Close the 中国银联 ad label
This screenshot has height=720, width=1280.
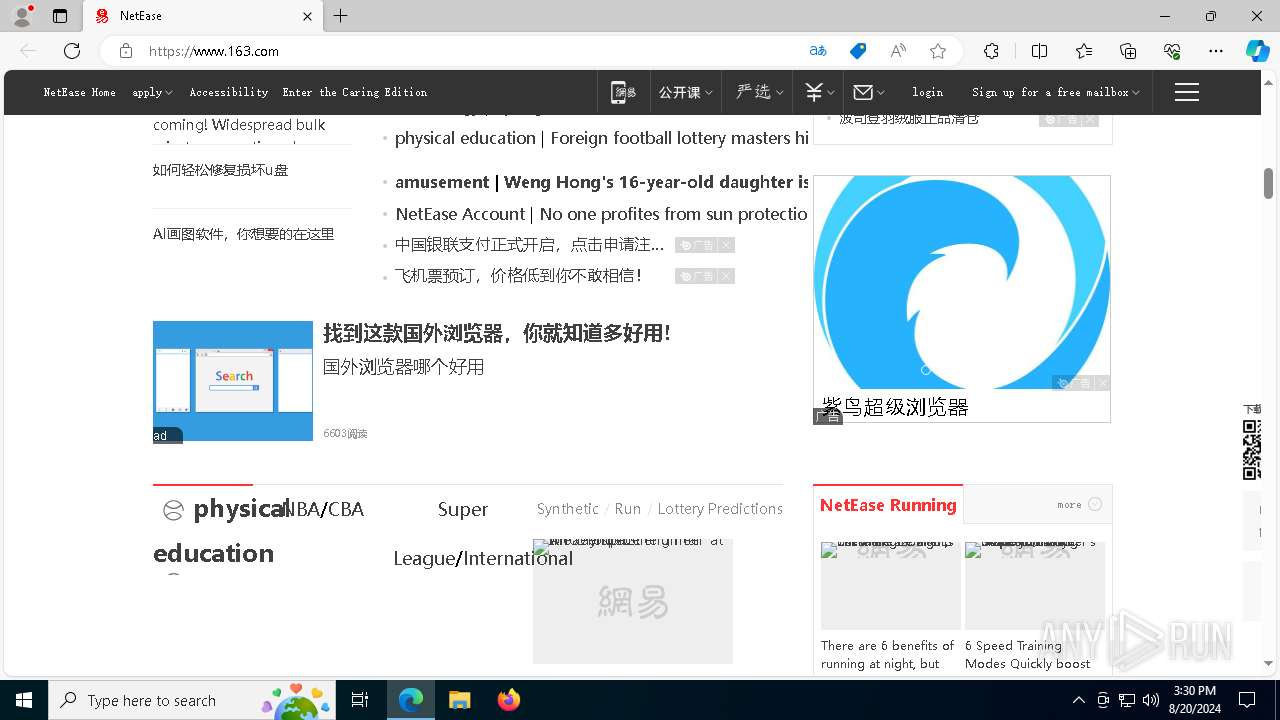[x=726, y=245]
